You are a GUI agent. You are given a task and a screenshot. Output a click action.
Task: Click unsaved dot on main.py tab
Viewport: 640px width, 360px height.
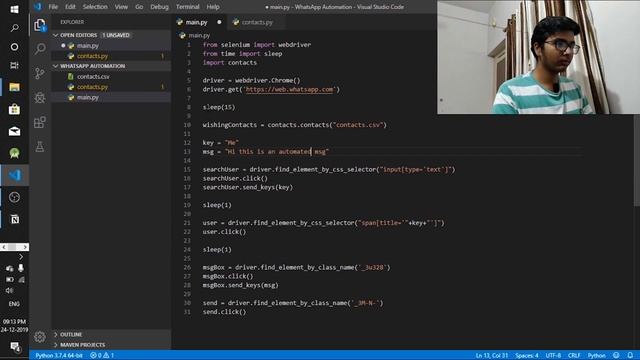[219, 22]
